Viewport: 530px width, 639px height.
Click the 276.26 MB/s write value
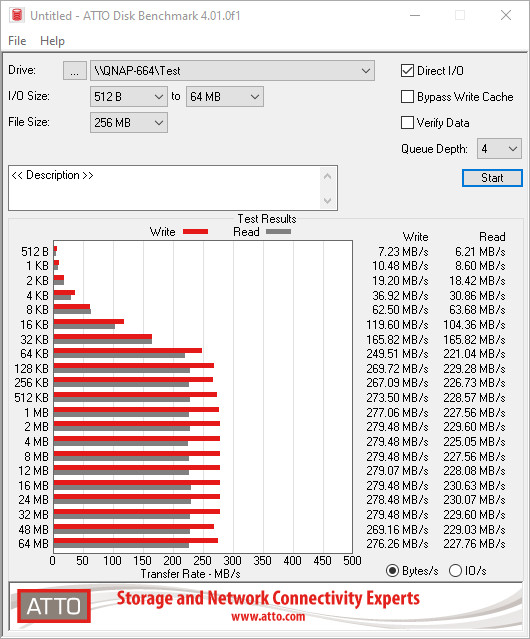(397, 544)
